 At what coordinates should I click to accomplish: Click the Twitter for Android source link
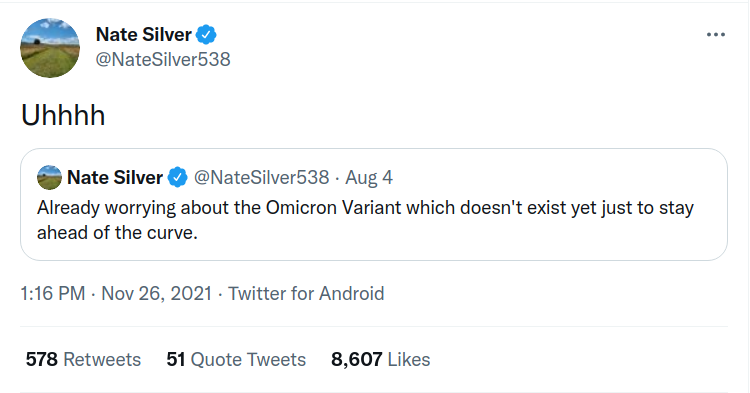[x=306, y=294]
